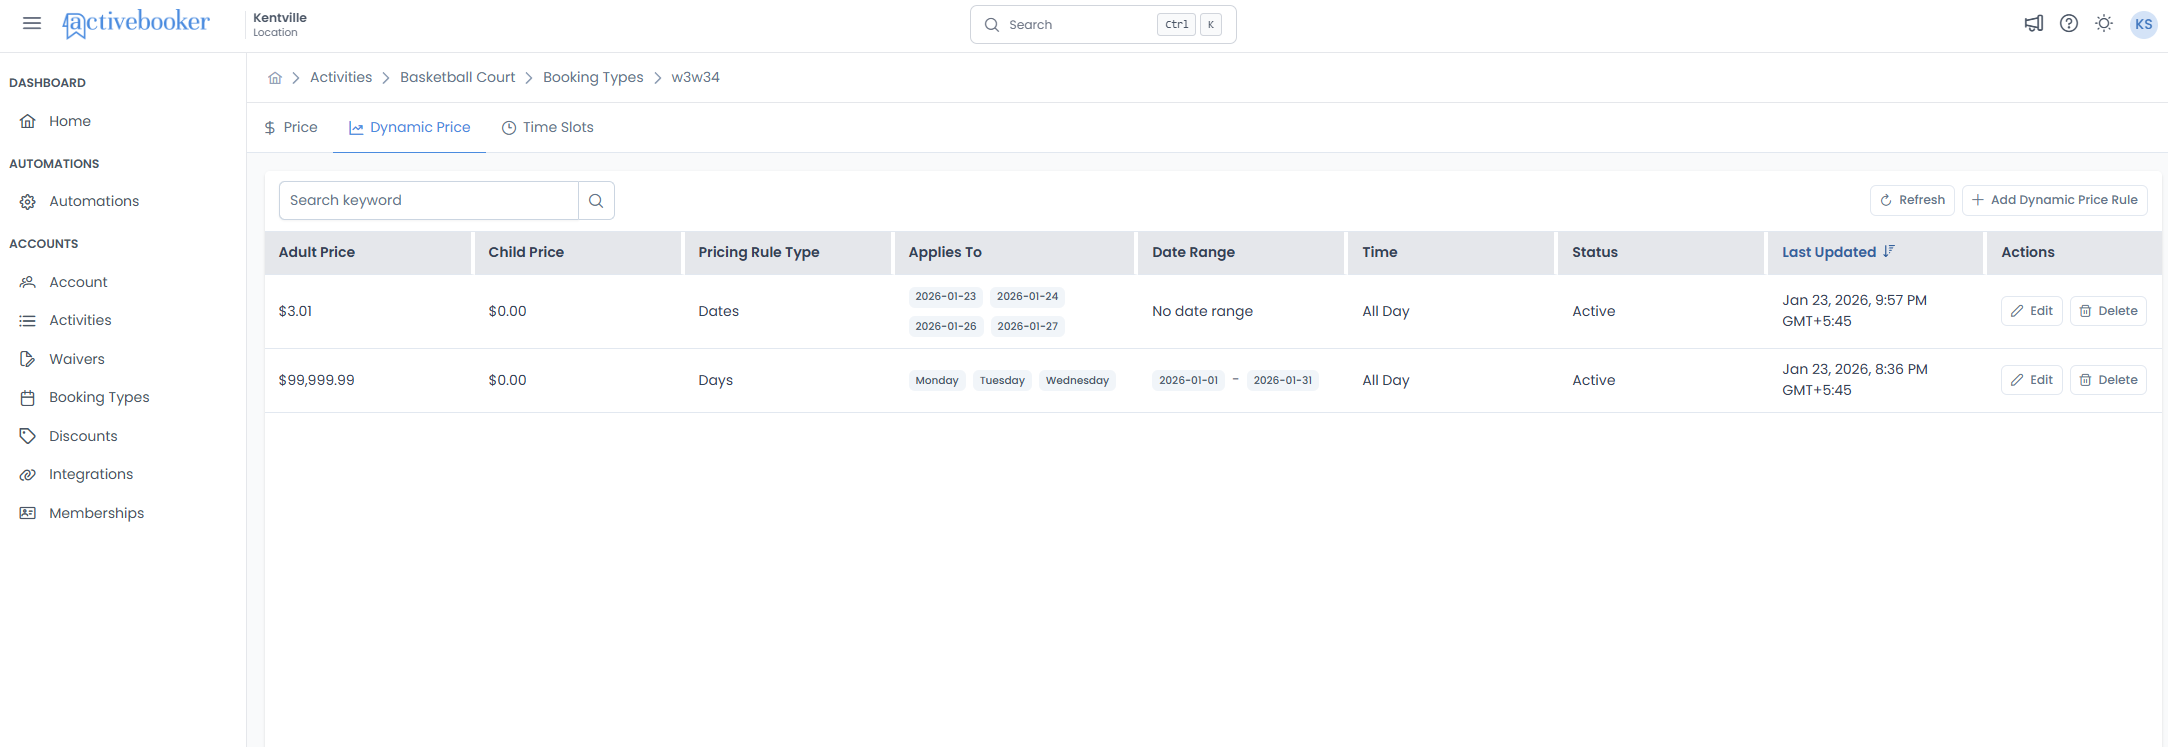Click Home icon in sidebar
The height and width of the screenshot is (747, 2168).
click(28, 121)
